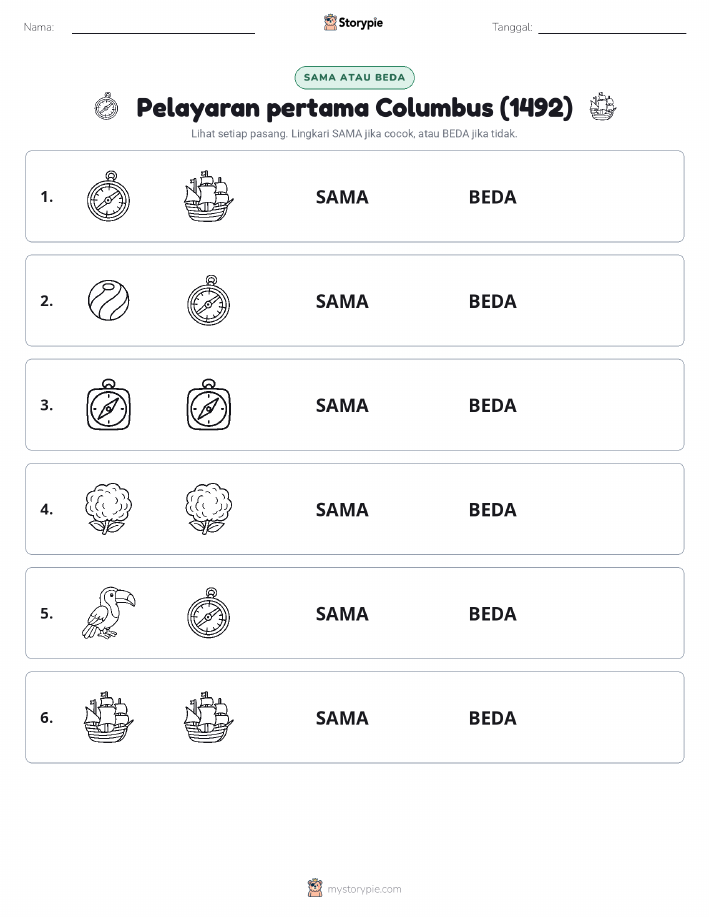Click the compass icon in row 5
Screen dimensions: 709x917
click(208, 612)
